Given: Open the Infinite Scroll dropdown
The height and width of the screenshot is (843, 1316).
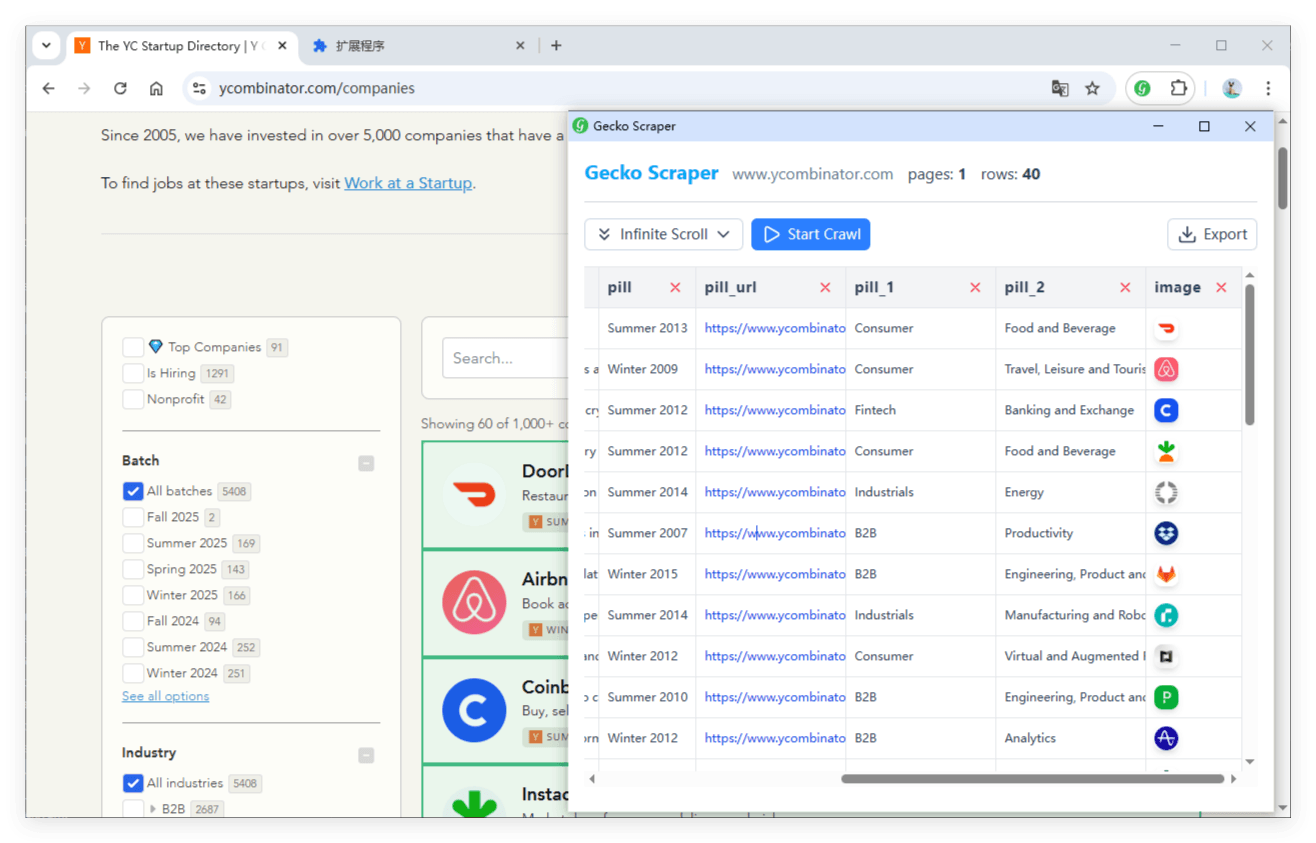Looking at the screenshot, I should (x=664, y=234).
